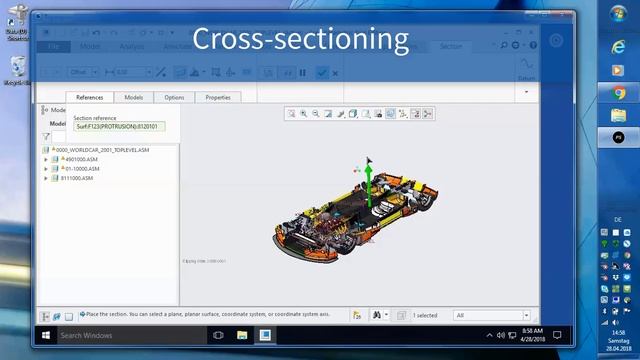Image resolution: width=640 pixels, height=360 pixels.
Task: Click the geometry regeneration status icon
Action: 357,315
